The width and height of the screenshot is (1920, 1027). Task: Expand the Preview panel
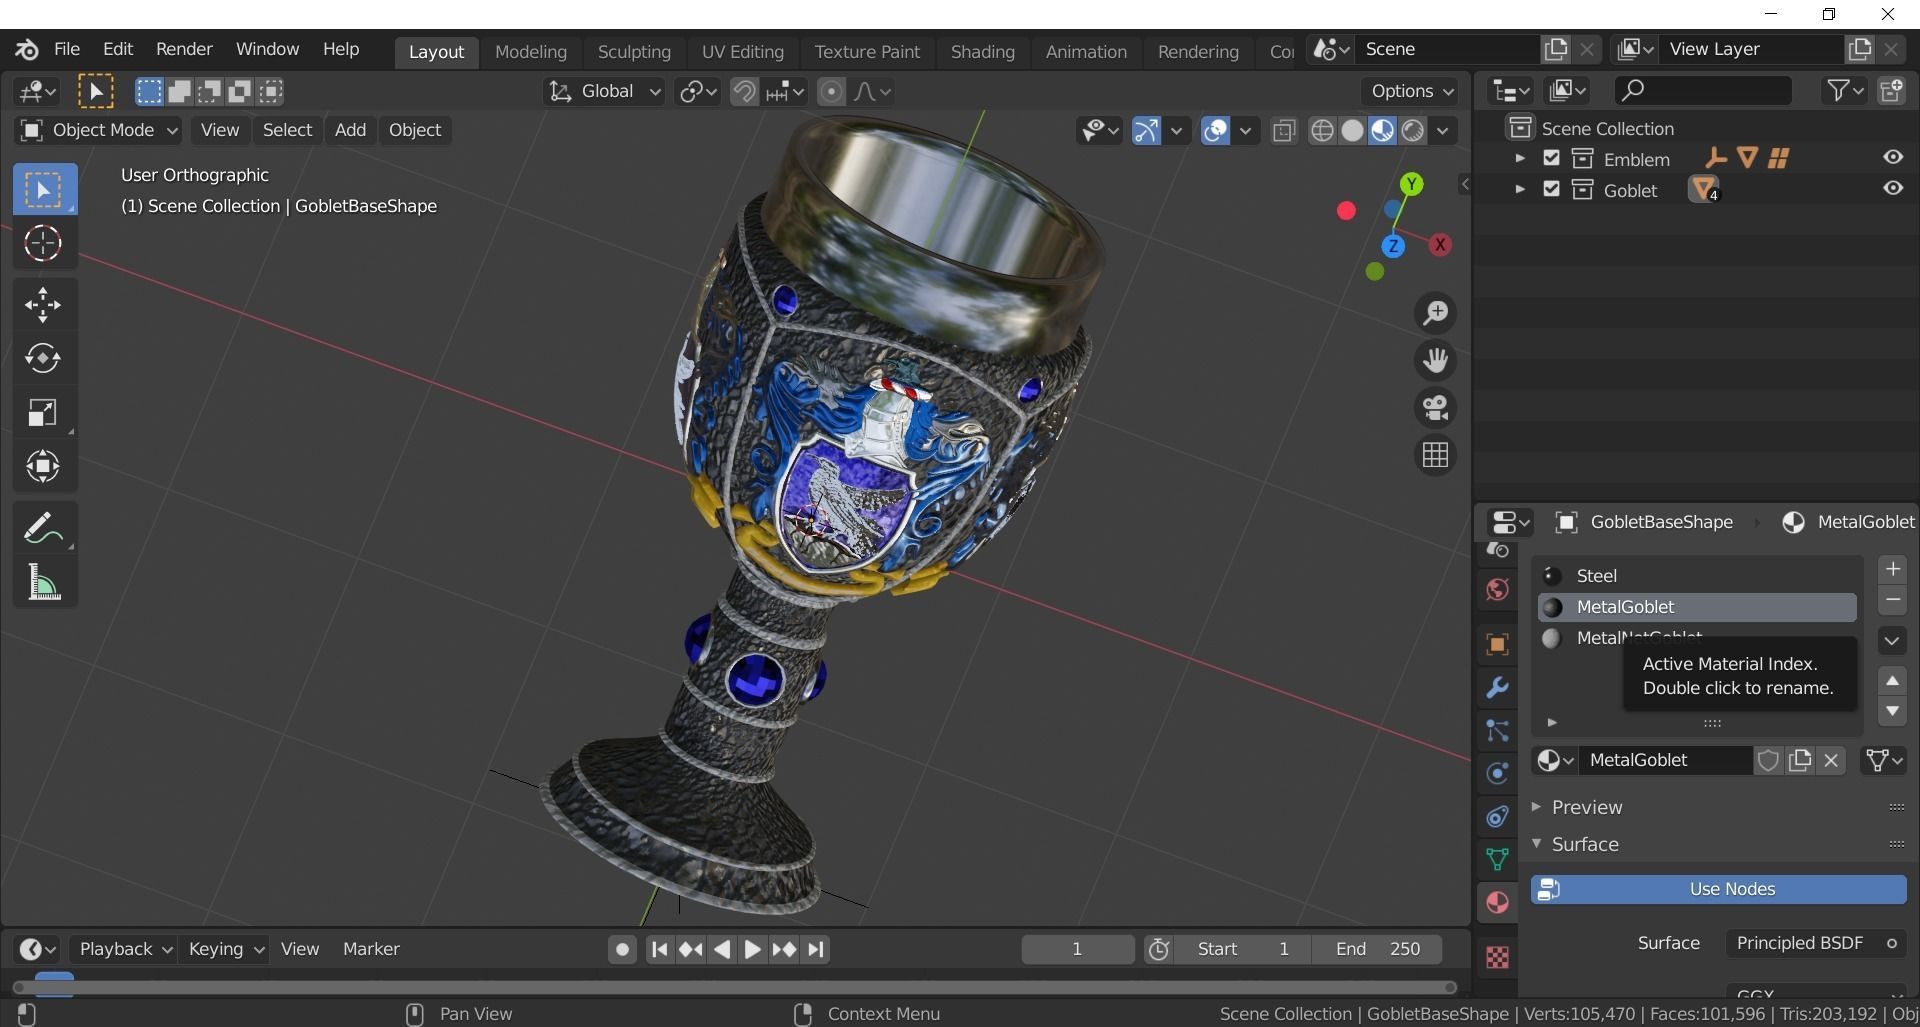(x=1586, y=807)
